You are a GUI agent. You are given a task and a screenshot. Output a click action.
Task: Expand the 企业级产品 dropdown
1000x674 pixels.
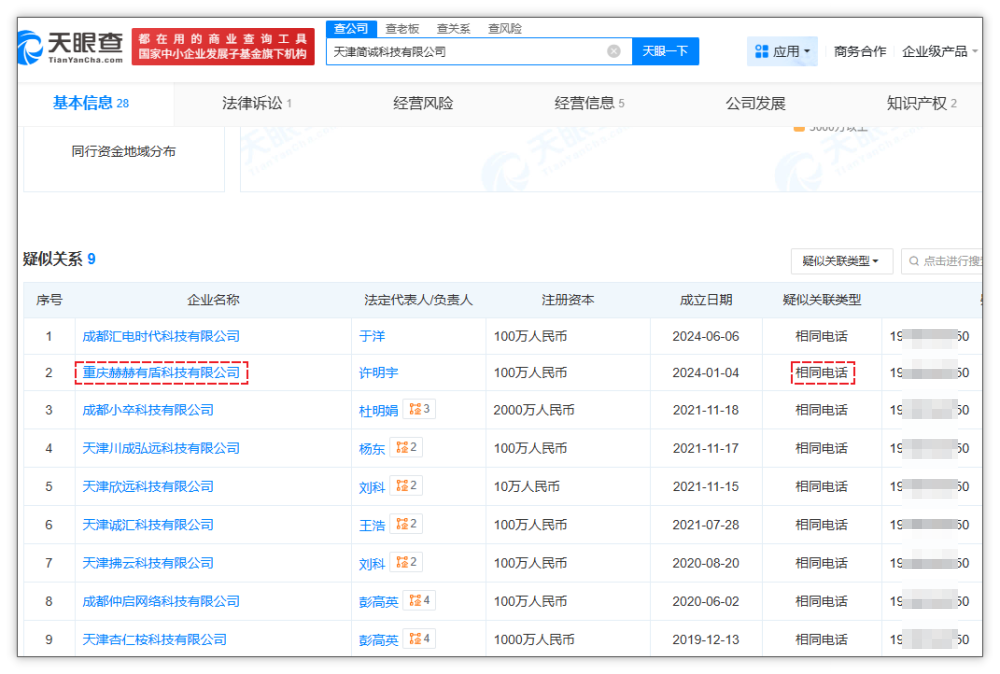[940, 51]
